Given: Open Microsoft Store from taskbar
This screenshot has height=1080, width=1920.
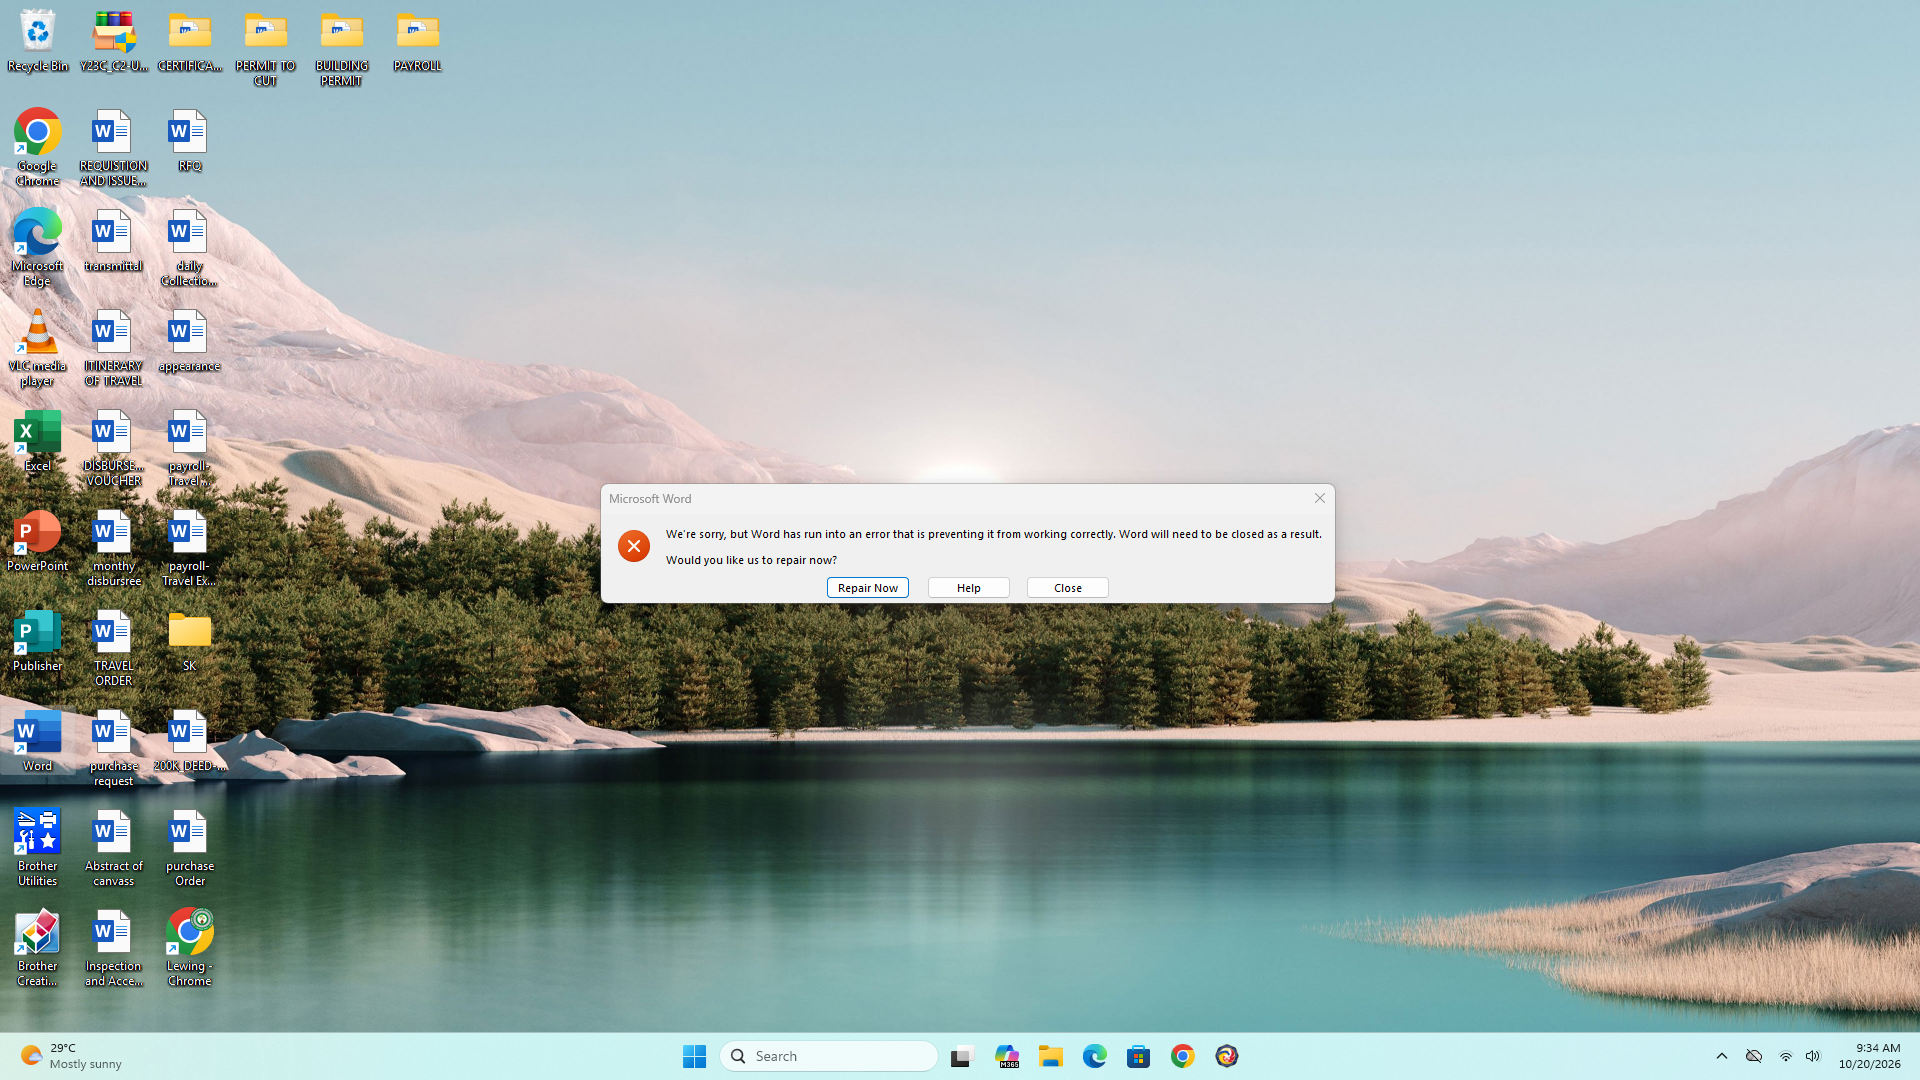Looking at the screenshot, I should [x=1139, y=1056].
